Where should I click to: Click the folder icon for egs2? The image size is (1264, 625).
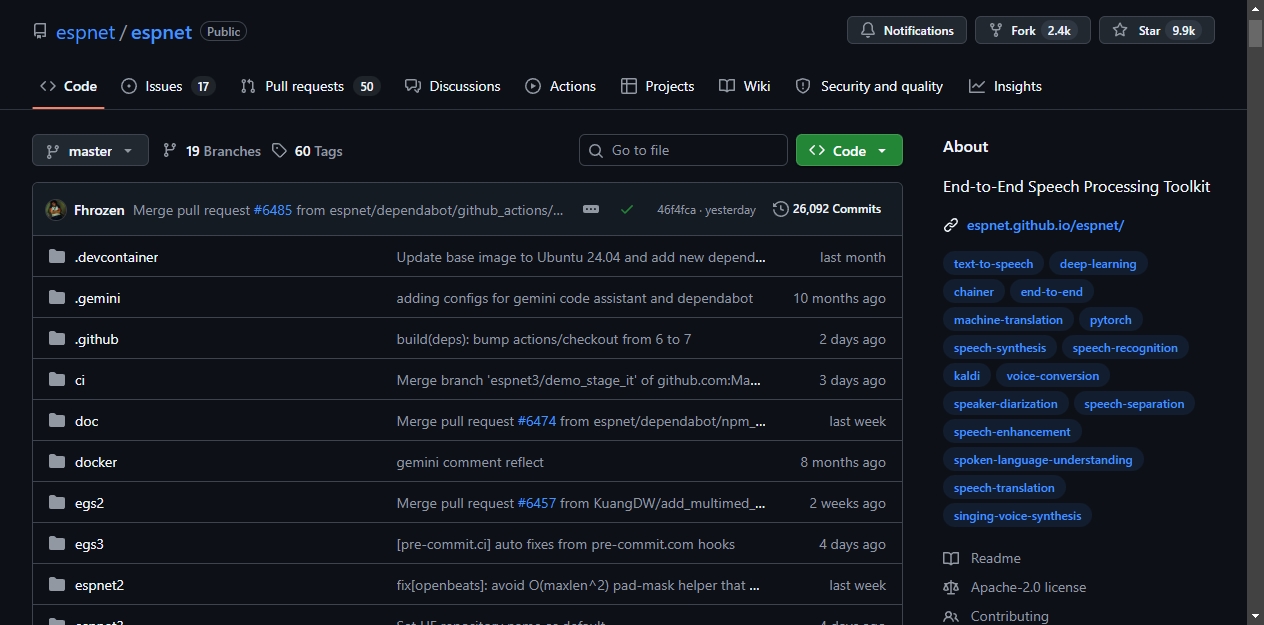coord(57,503)
